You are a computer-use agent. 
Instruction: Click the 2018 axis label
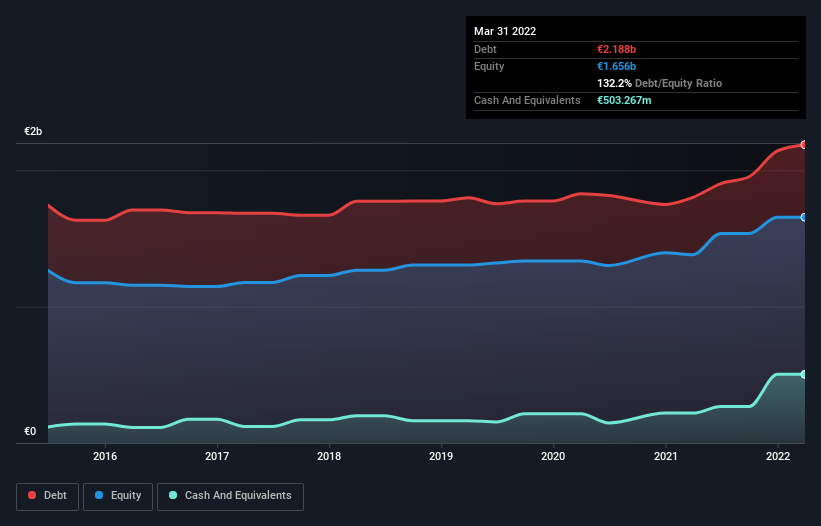click(x=329, y=456)
